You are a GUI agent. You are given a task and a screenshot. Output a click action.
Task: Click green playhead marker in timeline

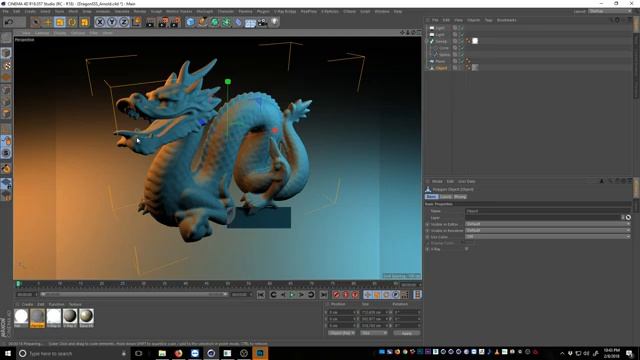(18, 284)
